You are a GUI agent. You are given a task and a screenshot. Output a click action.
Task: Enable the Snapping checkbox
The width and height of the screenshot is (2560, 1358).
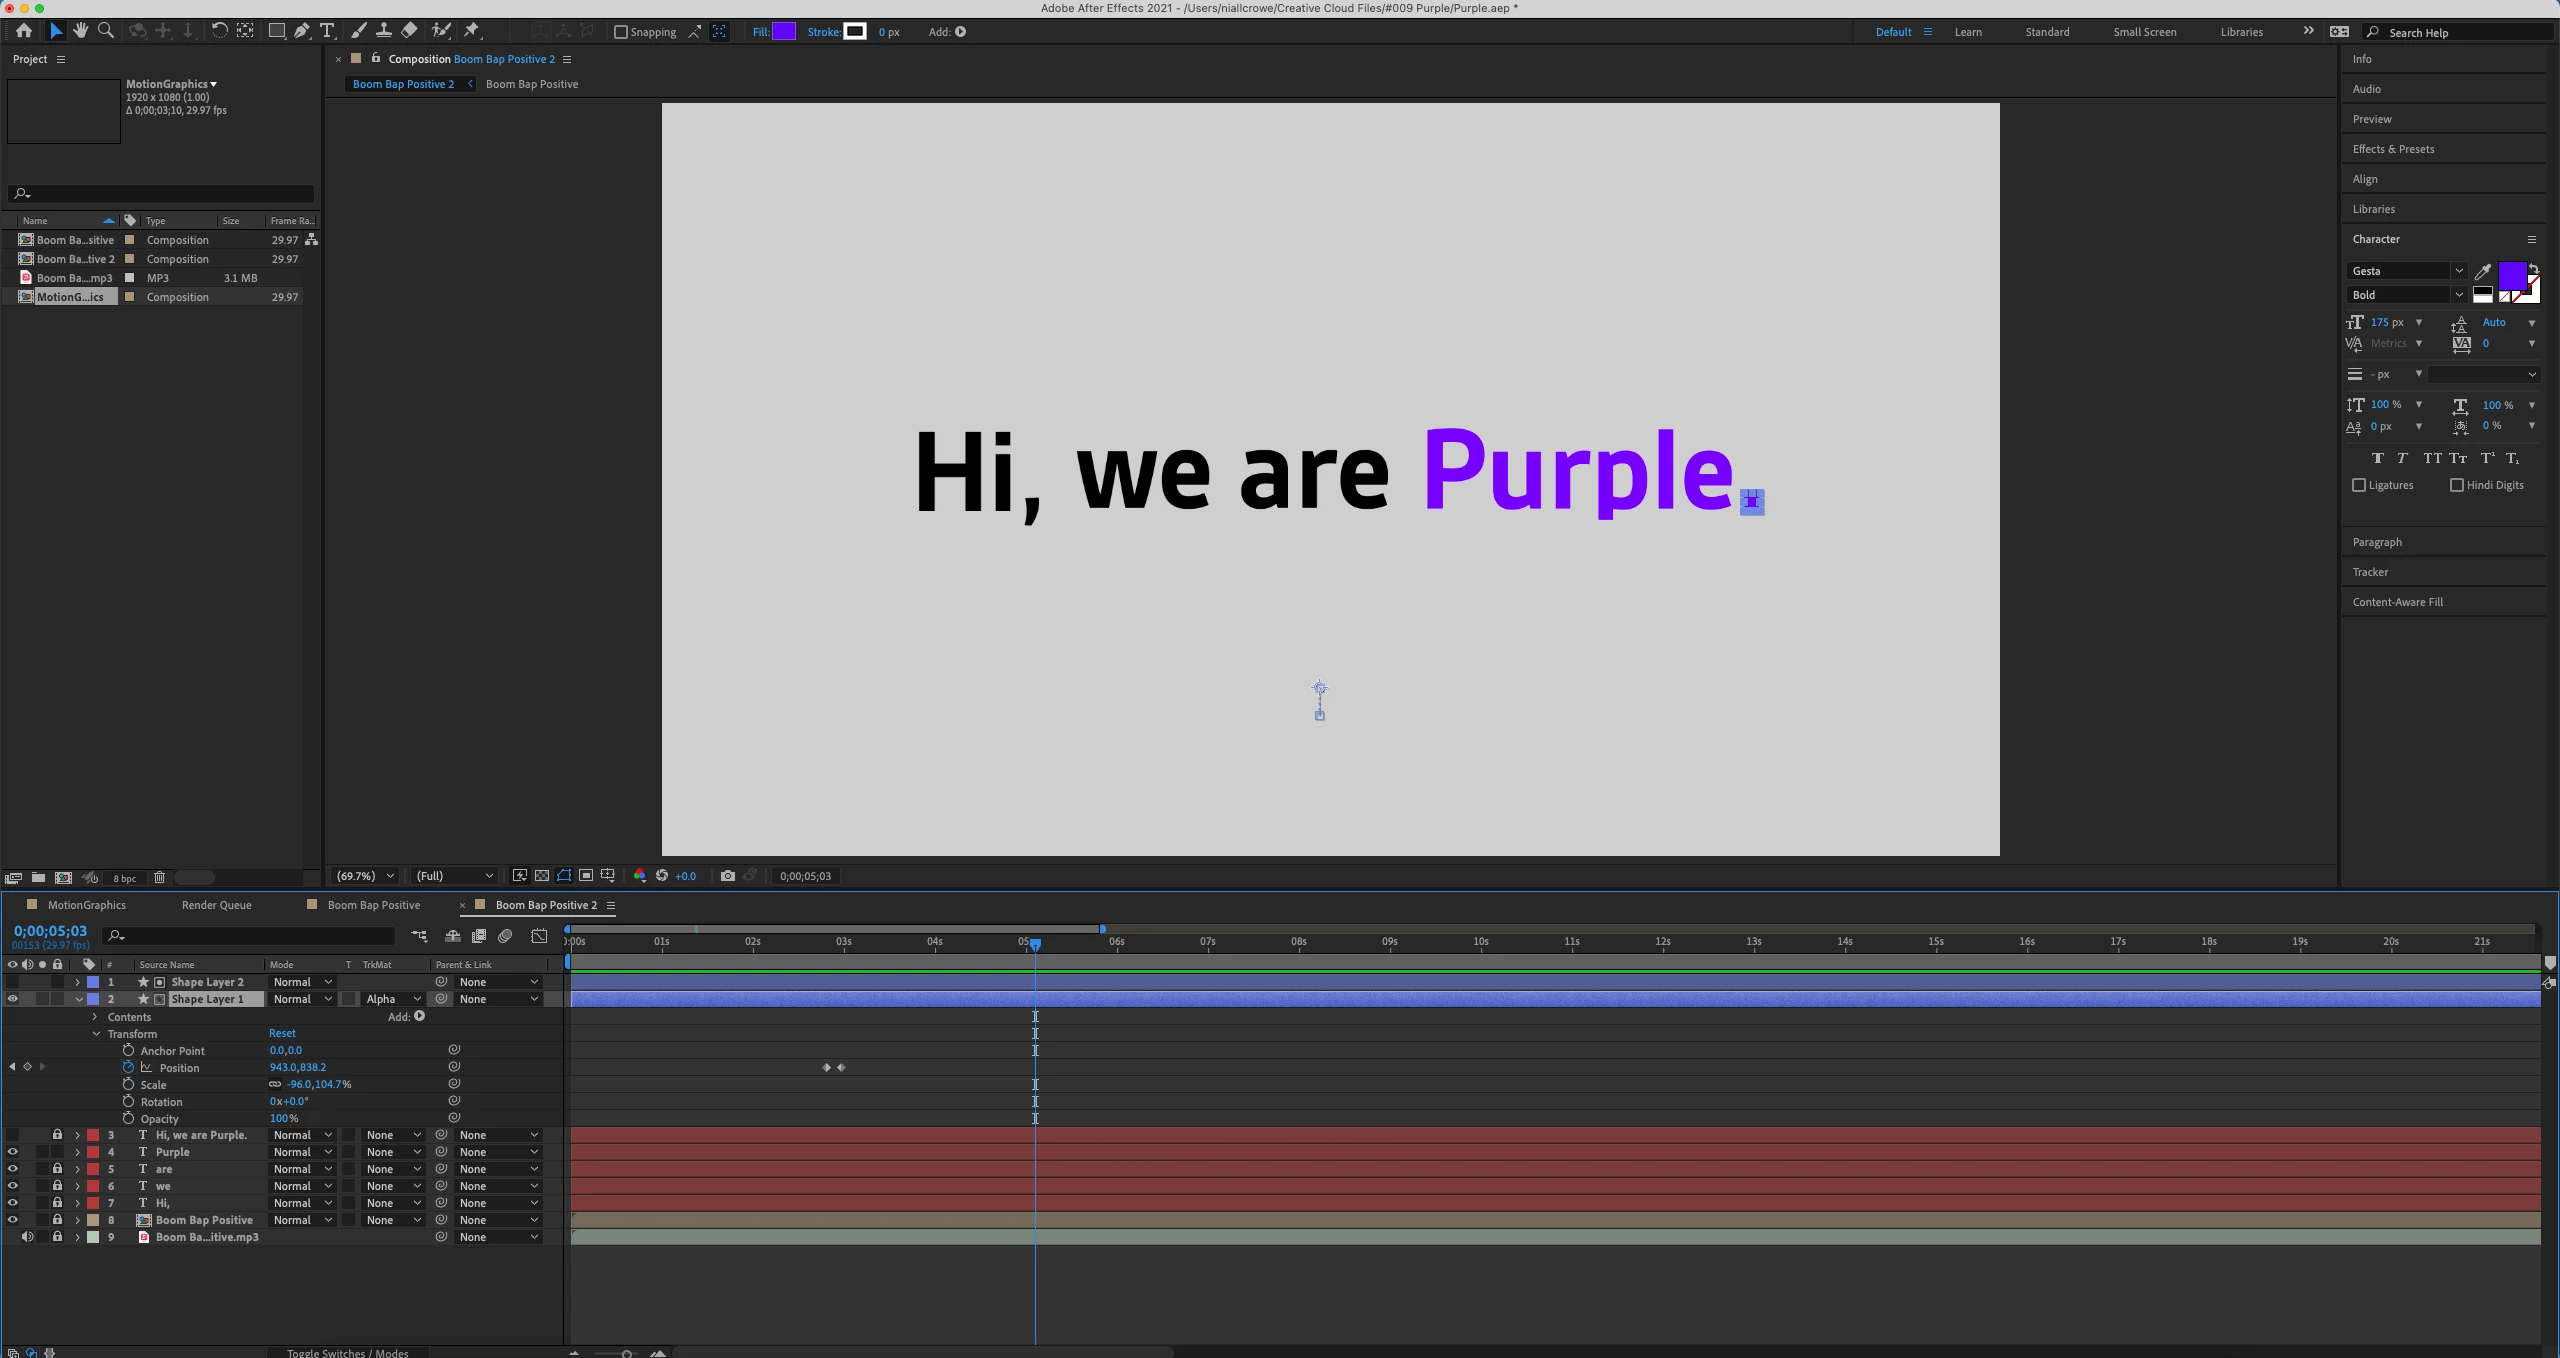coord(621,32)
